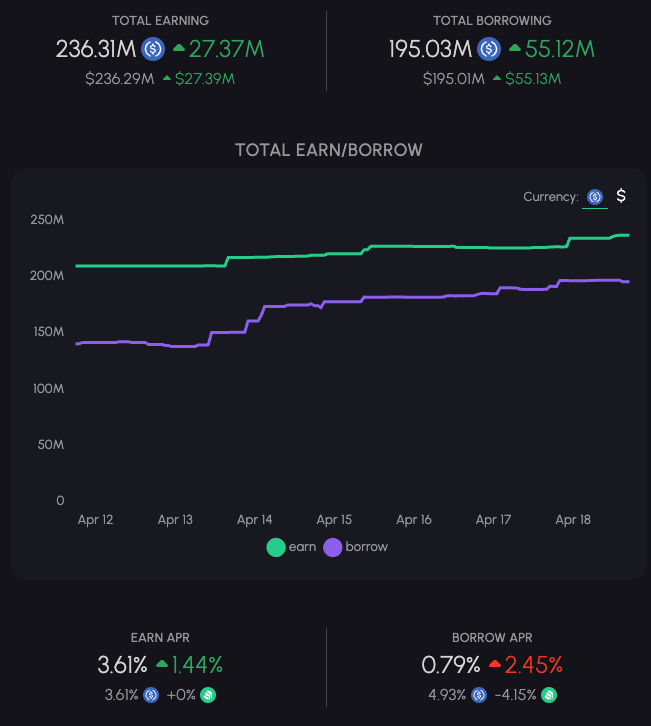651x726 pixels.
Task: Switch chart currency to USDC token
Action: [595, 197]
